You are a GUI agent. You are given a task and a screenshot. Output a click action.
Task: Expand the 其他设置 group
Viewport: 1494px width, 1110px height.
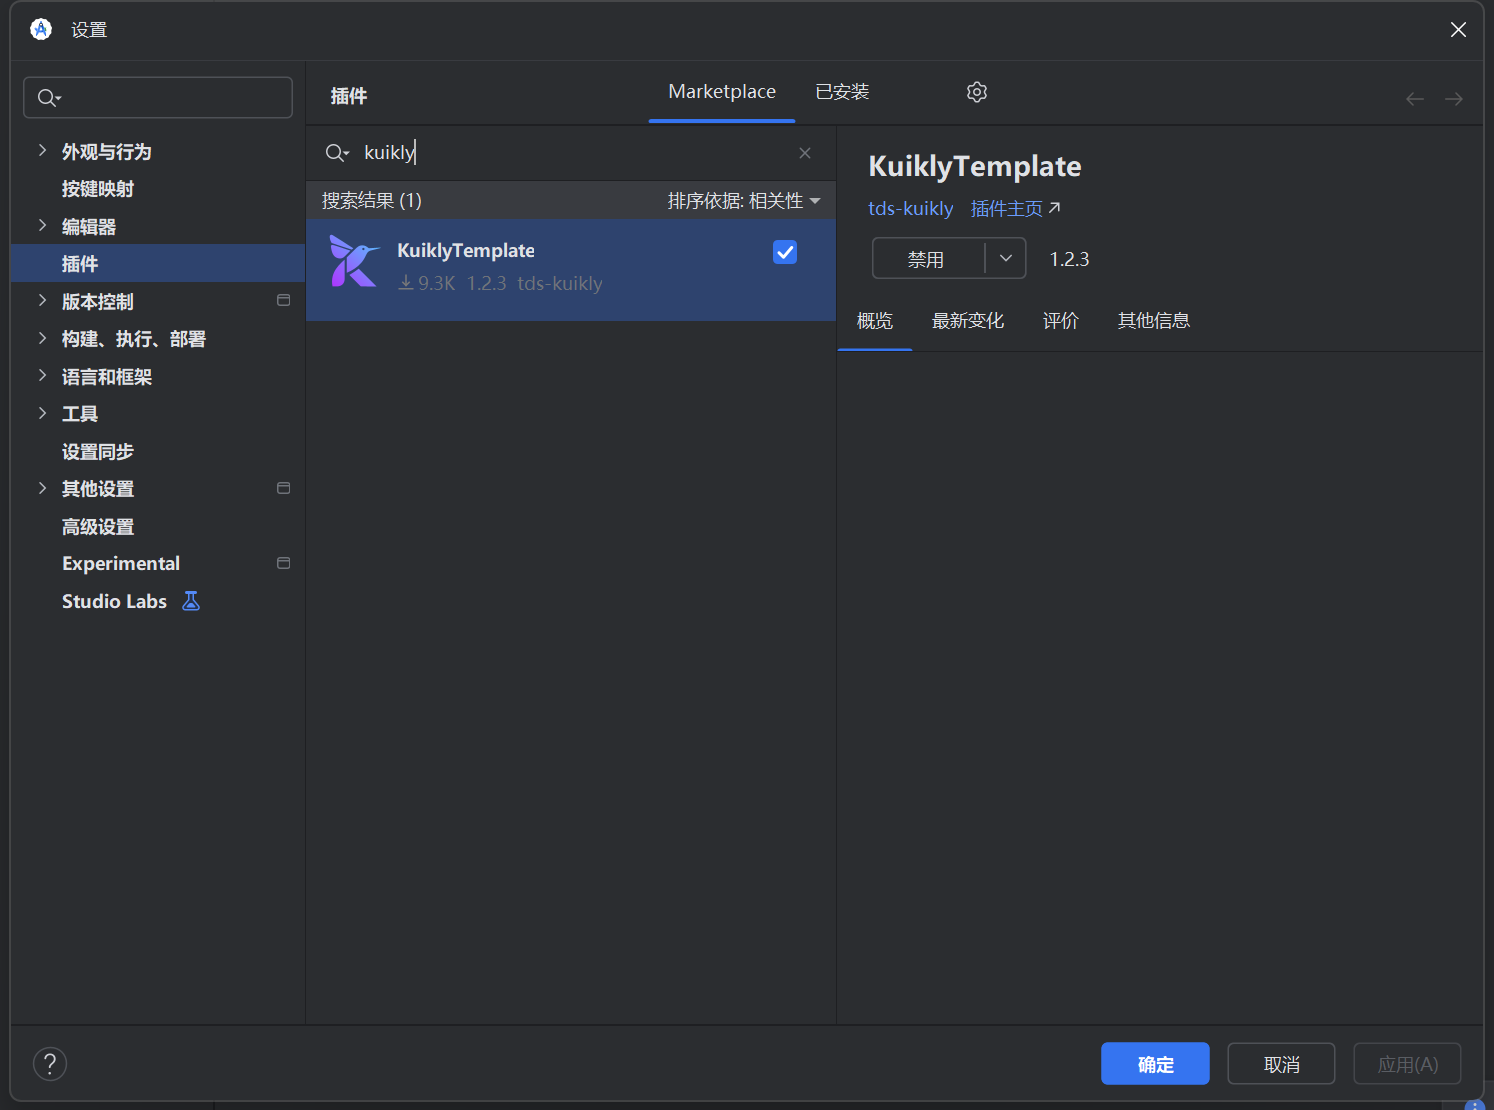42,488
